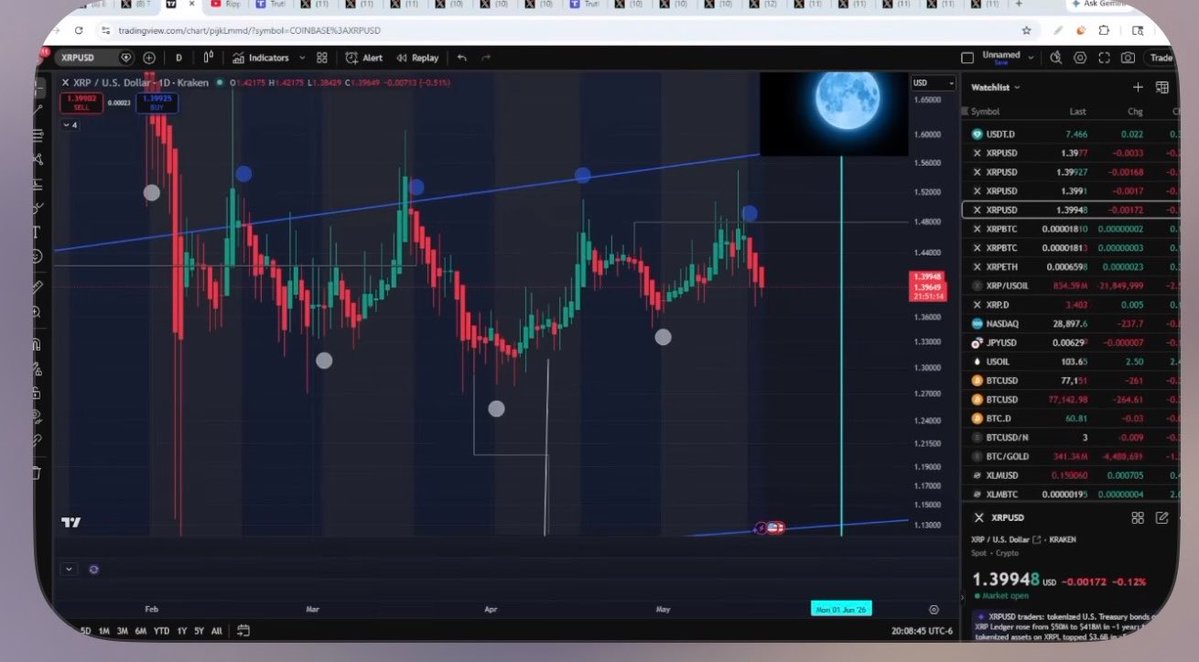Click the Save link under Unnamed
This screenshot has width=1199, height=662.
coord(1001,63)
